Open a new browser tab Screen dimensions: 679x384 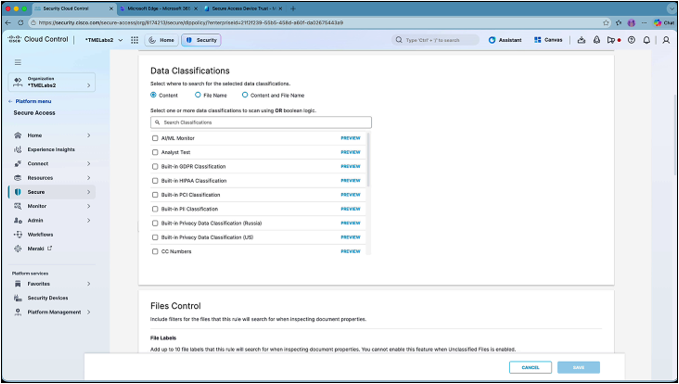293,8
